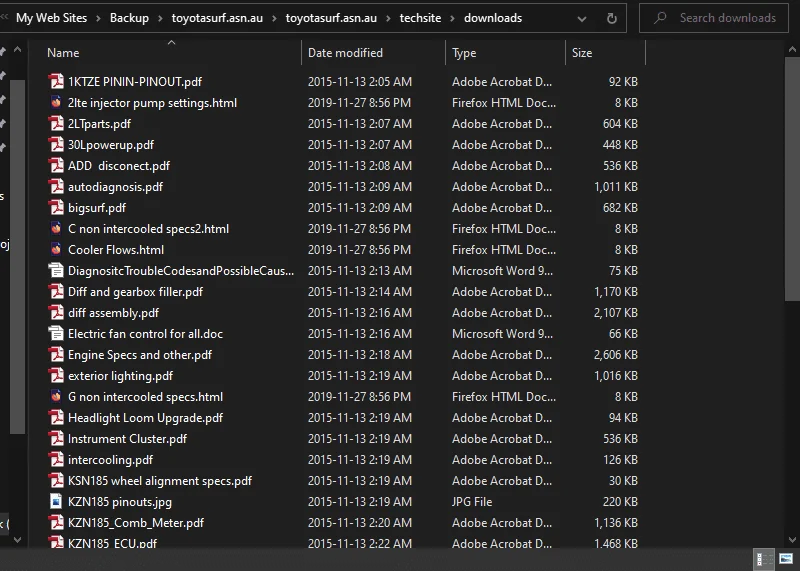
Task: Click the navigation pane scroll down arrow
Action: (17, 539)
